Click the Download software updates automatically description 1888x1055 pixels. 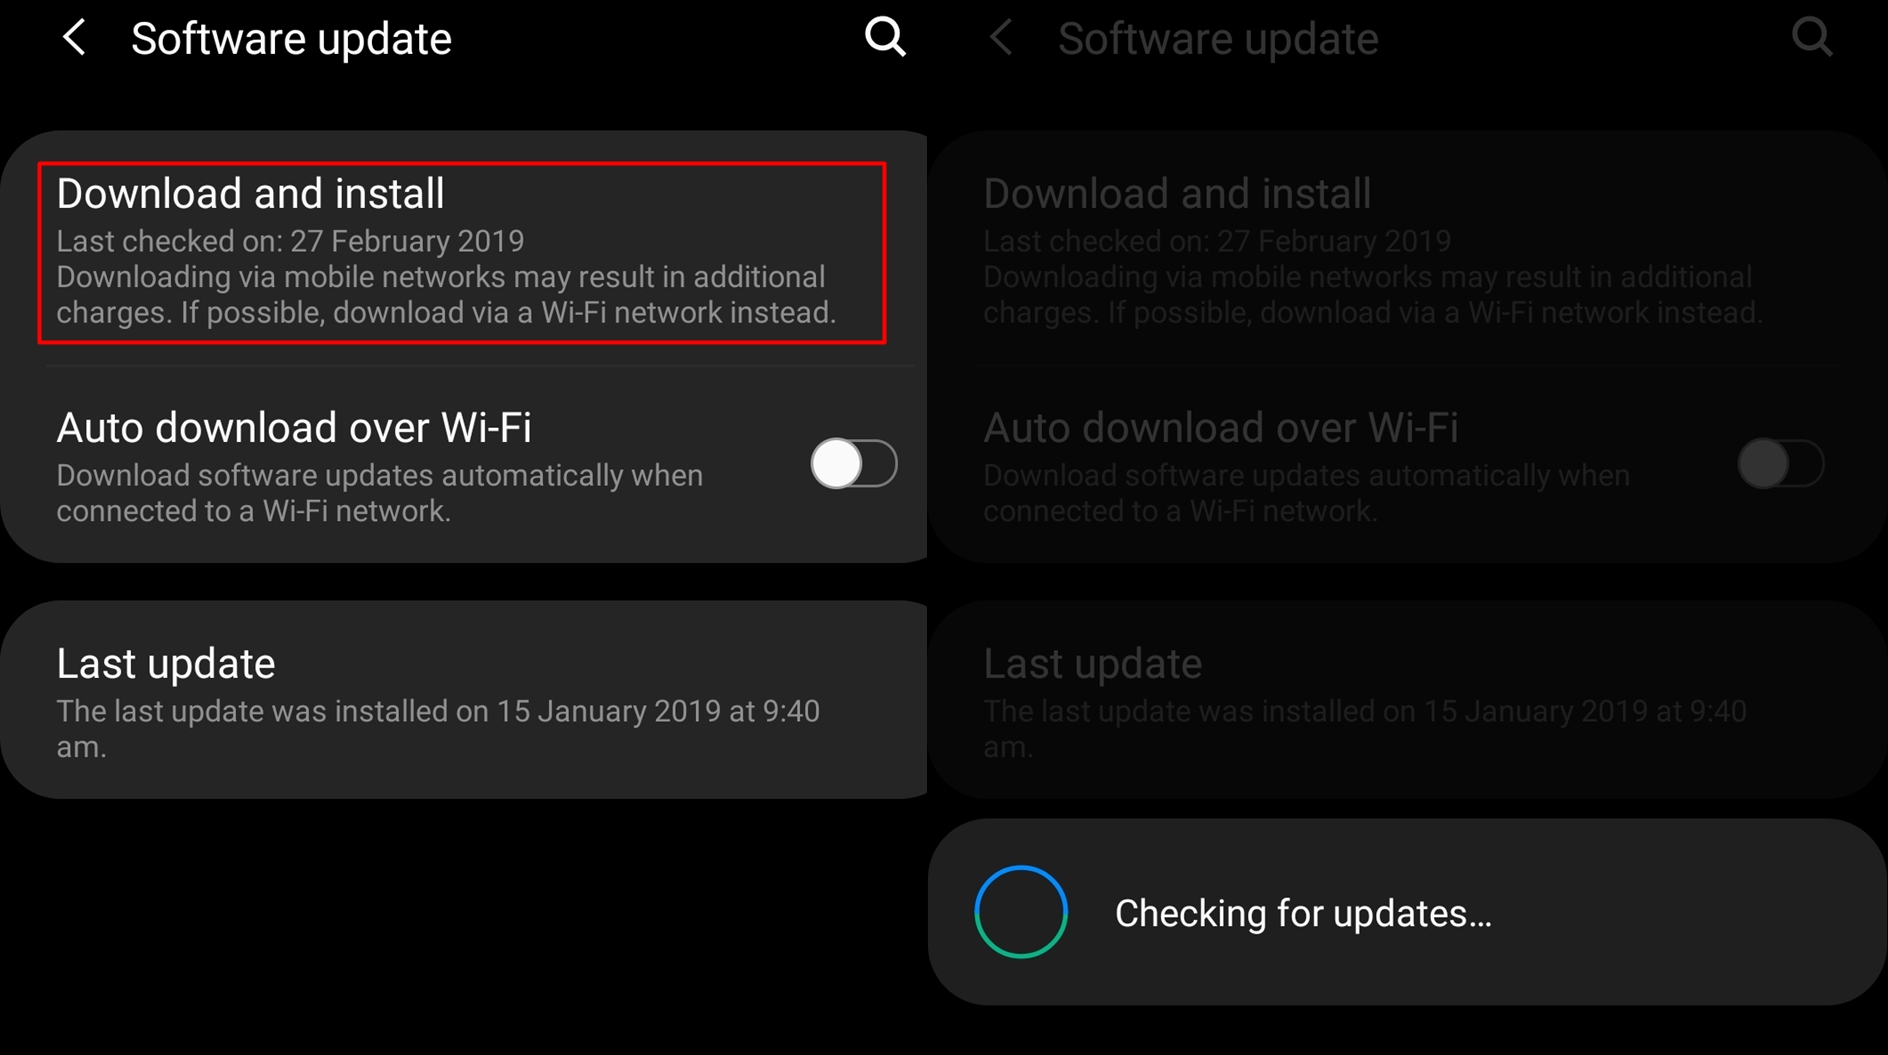[380, 493]
